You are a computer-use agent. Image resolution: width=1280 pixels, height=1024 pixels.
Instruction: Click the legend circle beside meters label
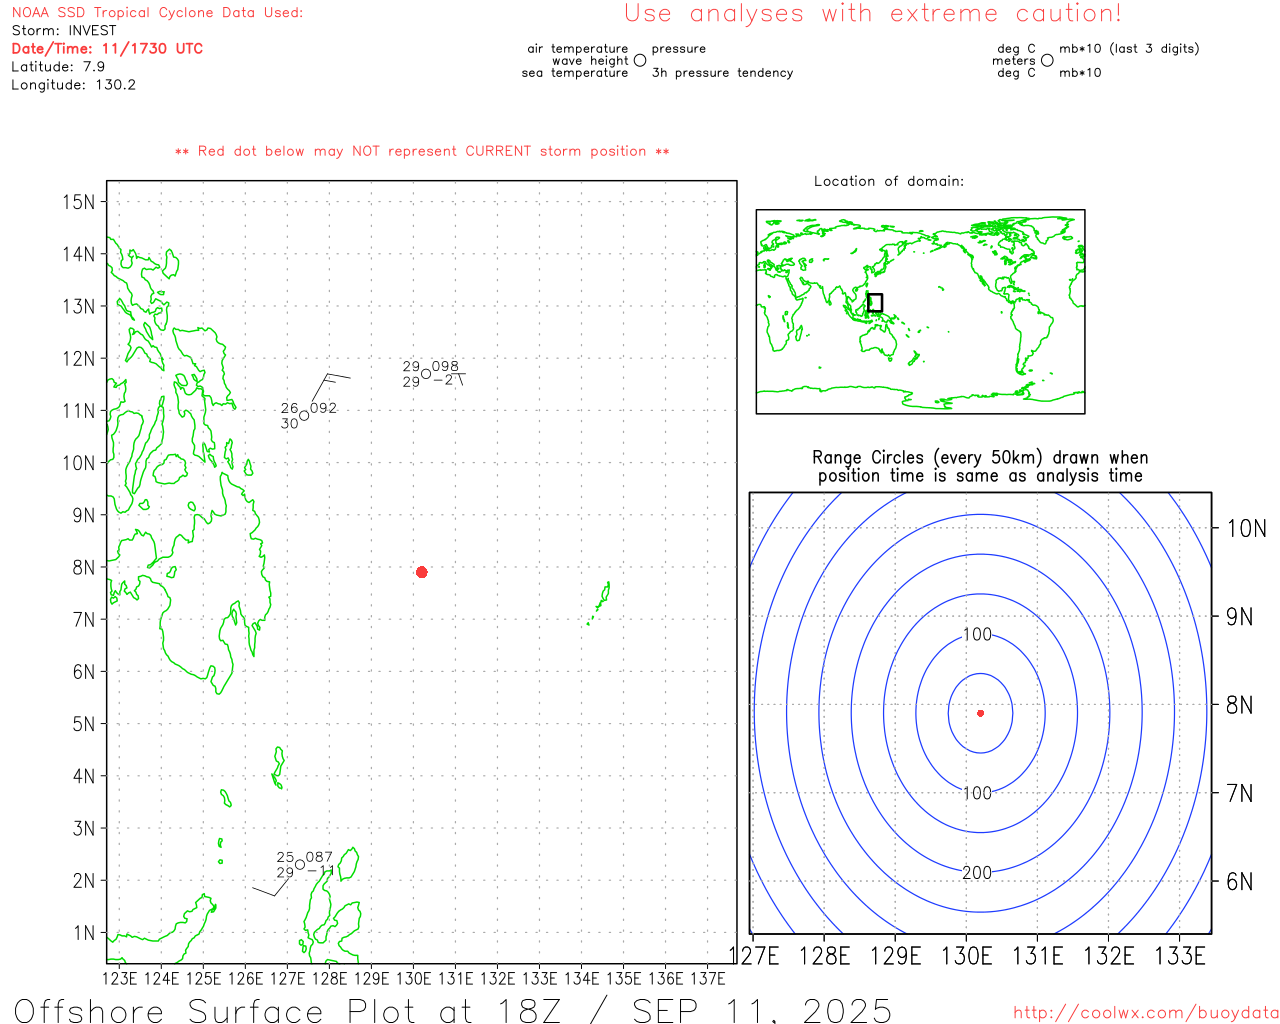(1047, 61)
